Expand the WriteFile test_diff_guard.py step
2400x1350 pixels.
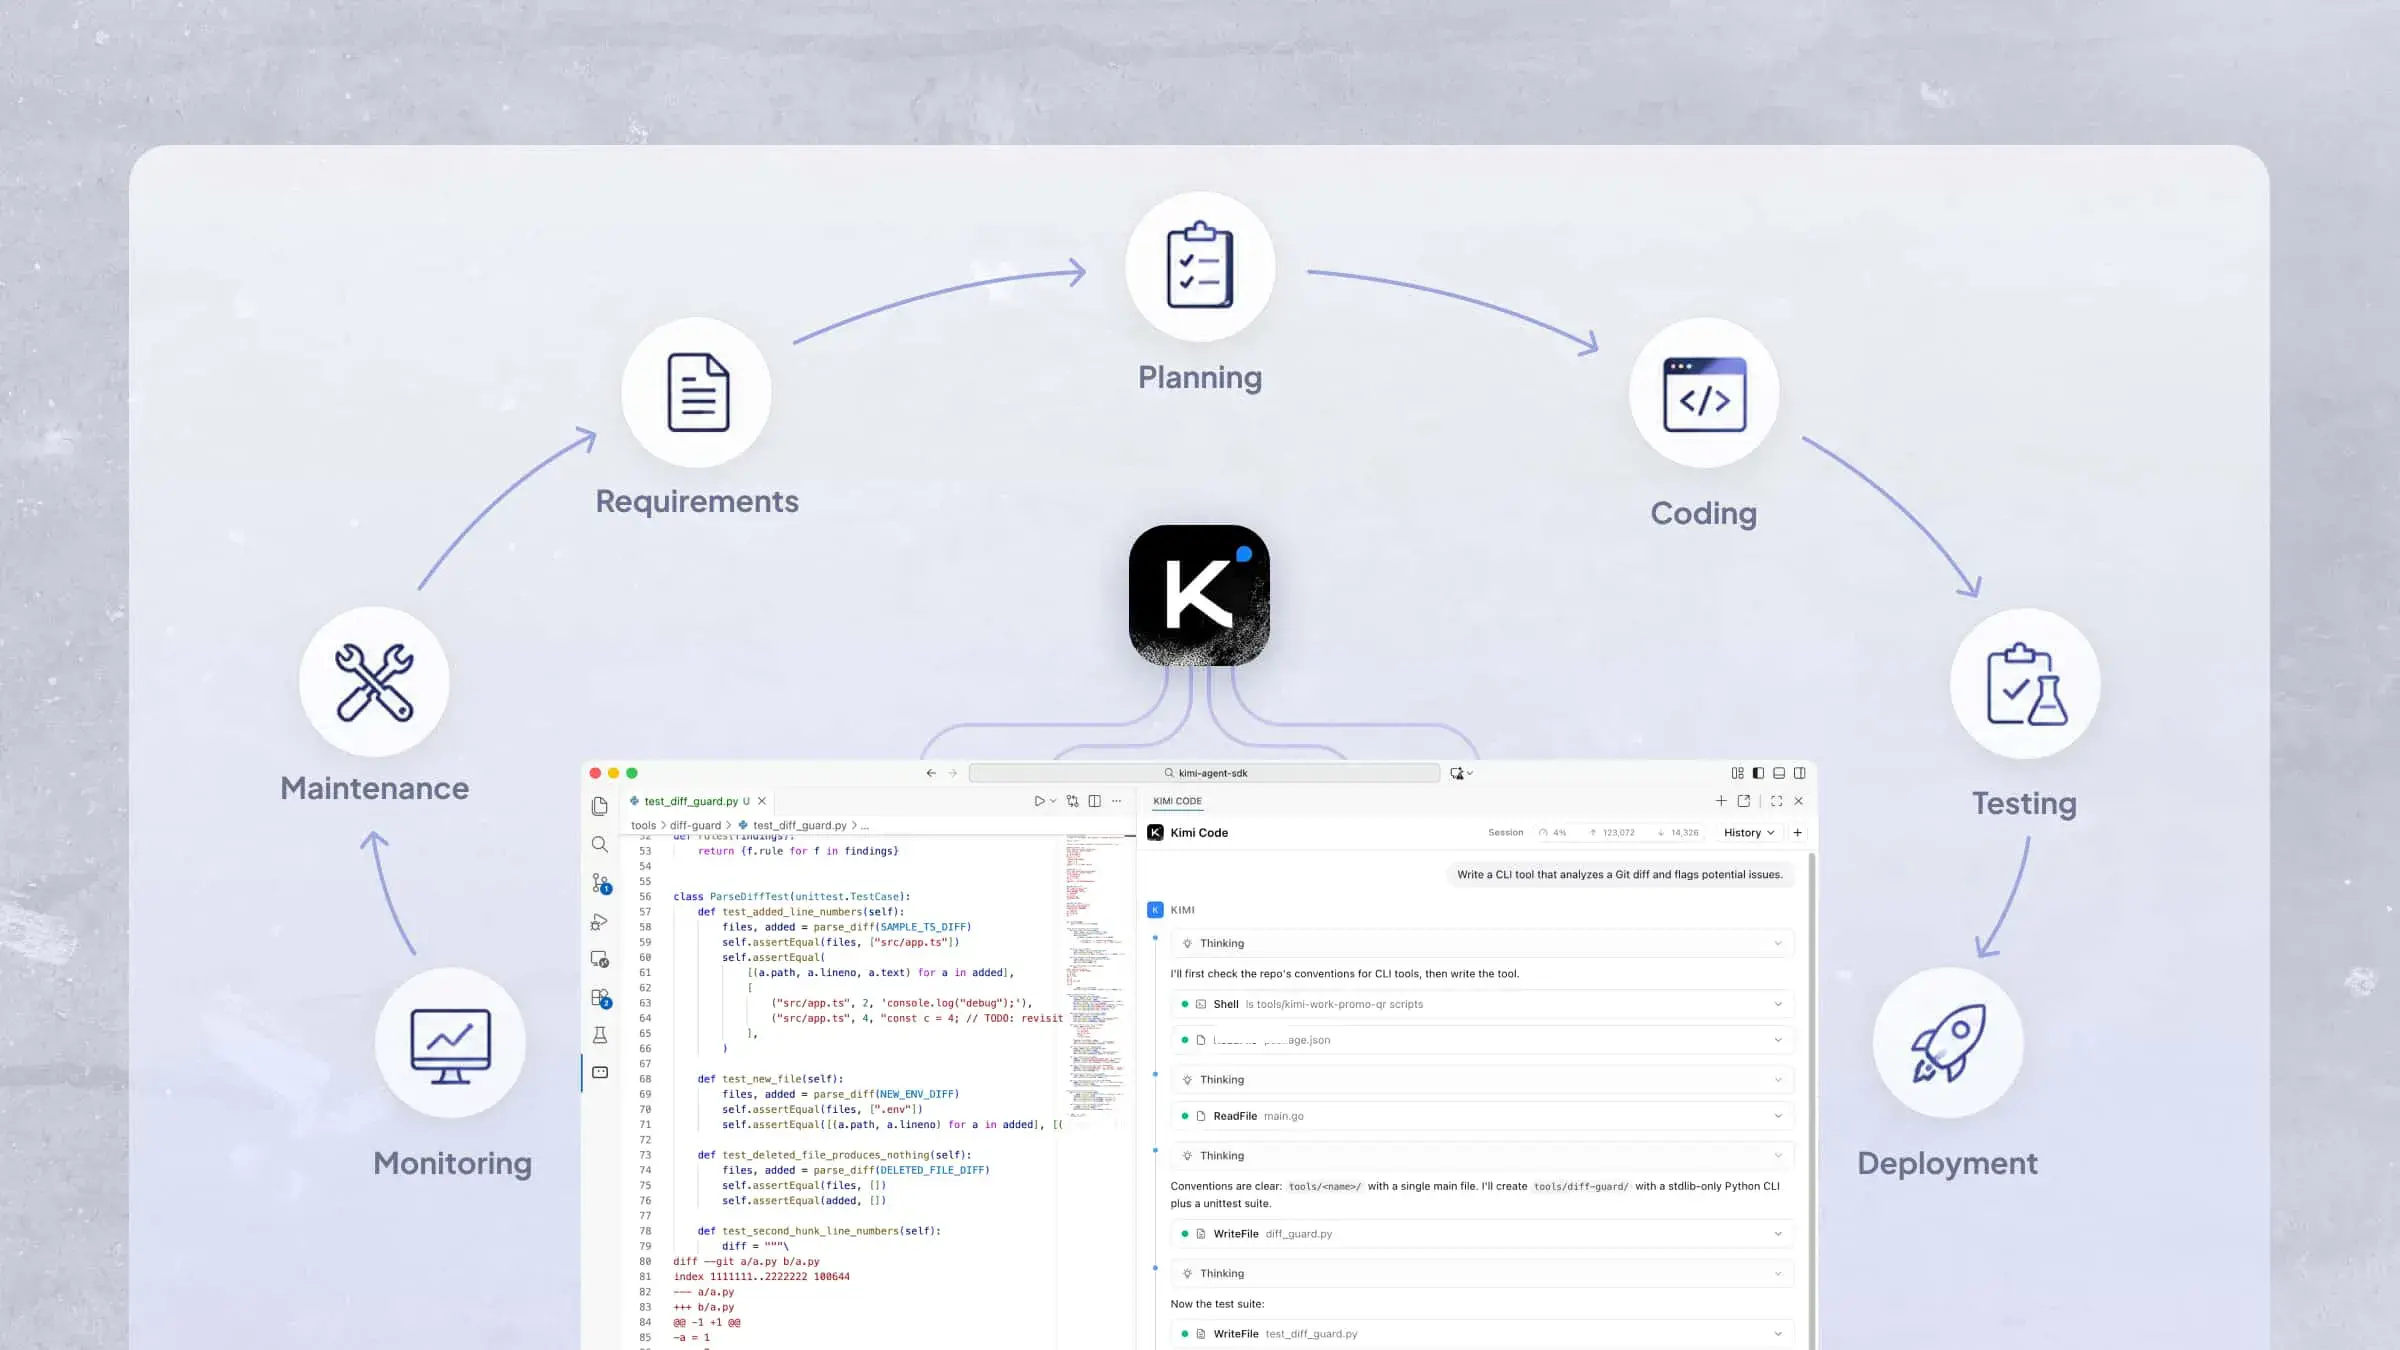coord(1482,1334)
